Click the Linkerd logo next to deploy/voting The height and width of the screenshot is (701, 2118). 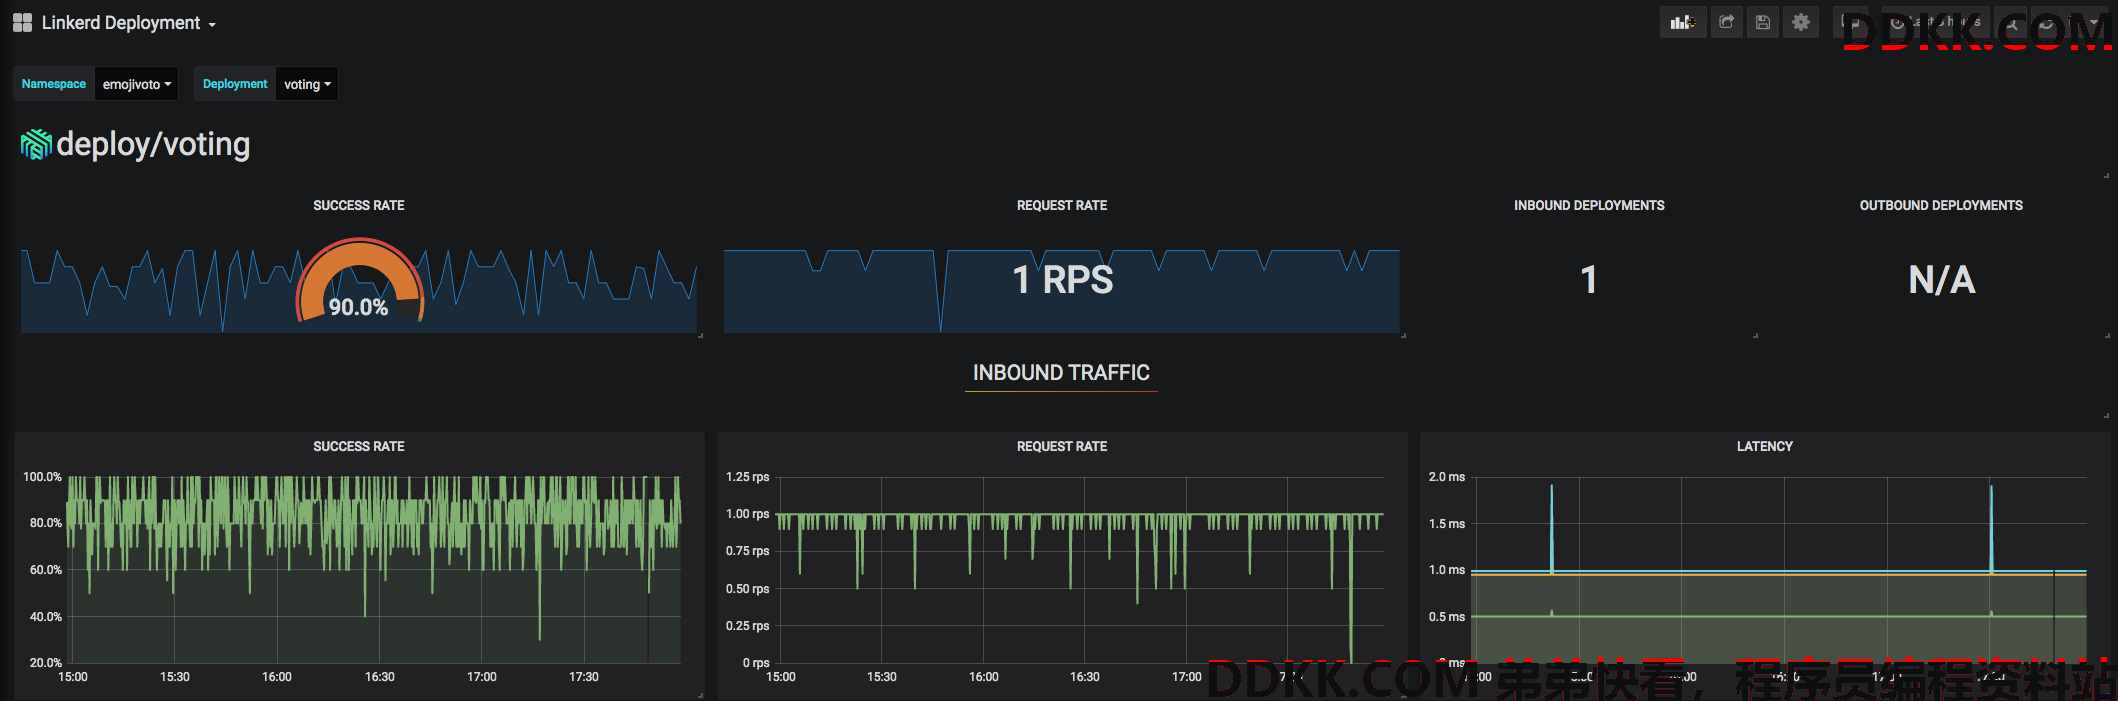[36, 145]
